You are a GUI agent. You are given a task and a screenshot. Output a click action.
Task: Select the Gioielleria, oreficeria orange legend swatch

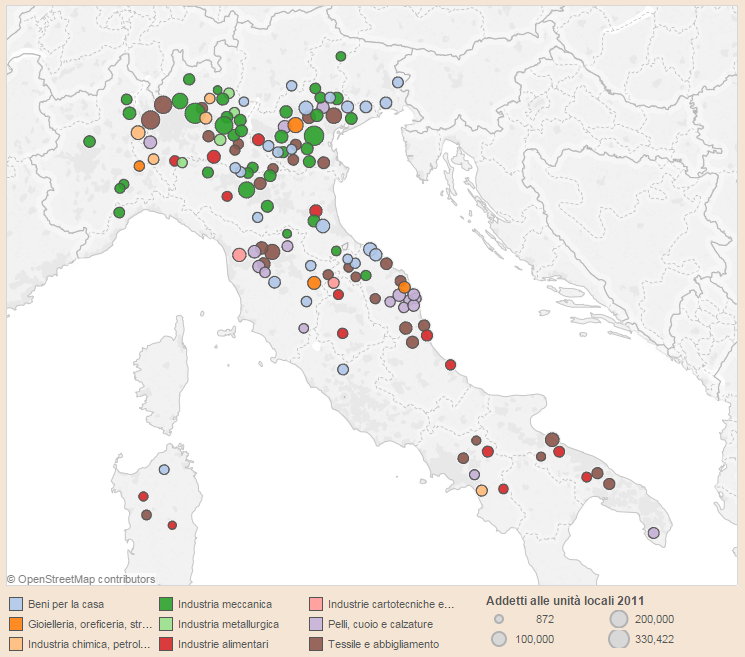coord(16,624)
